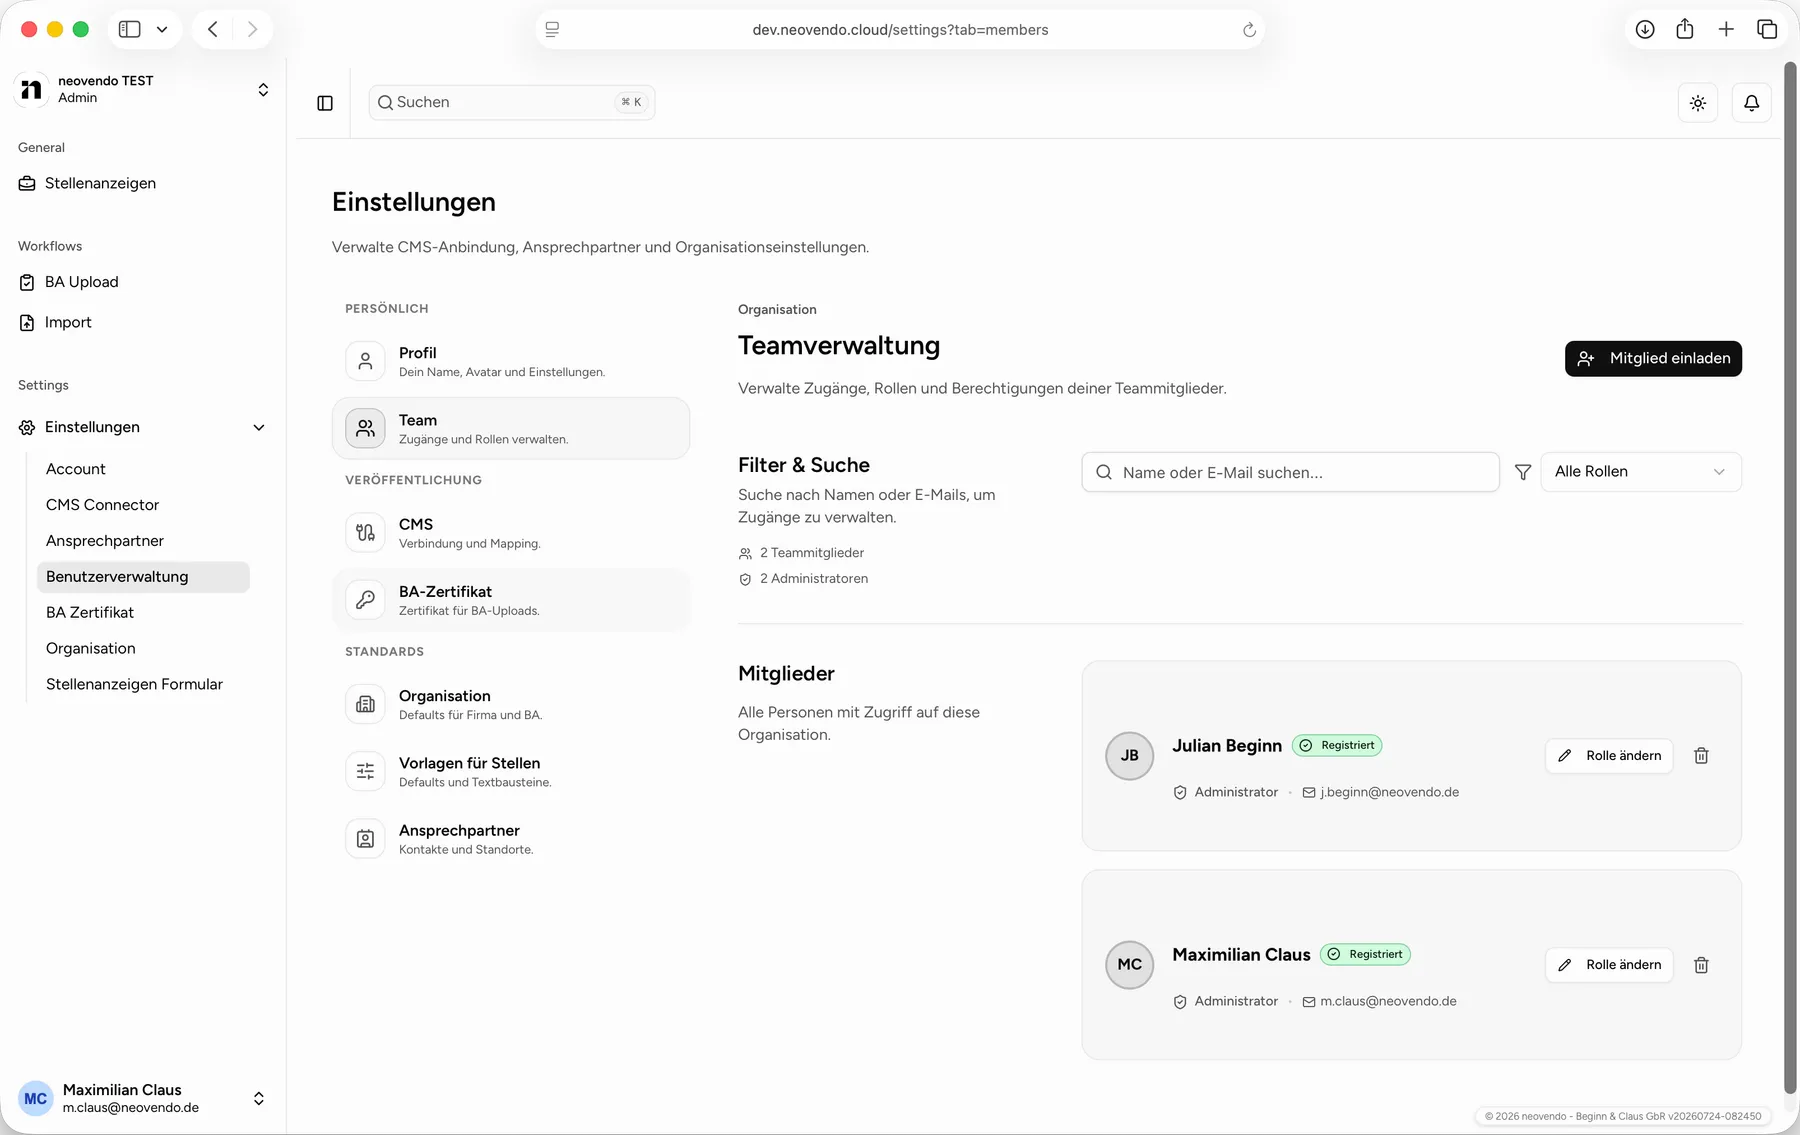The height and width of the screenshot is (1135, 1800).
Task: Open Stellenanzeigen in sidebar
Action: click(143, 183)
